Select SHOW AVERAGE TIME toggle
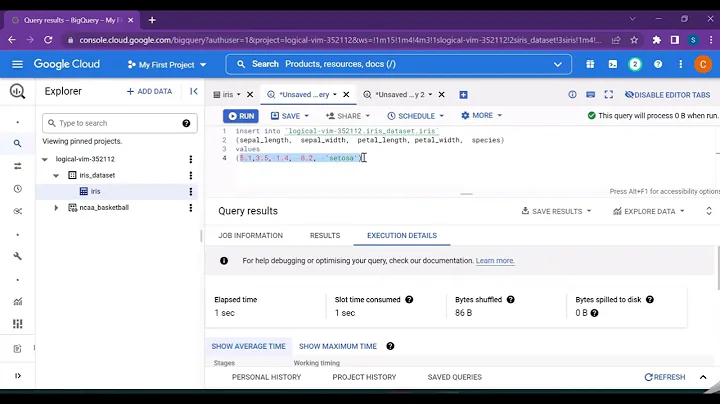 click(x=248, y=346)
